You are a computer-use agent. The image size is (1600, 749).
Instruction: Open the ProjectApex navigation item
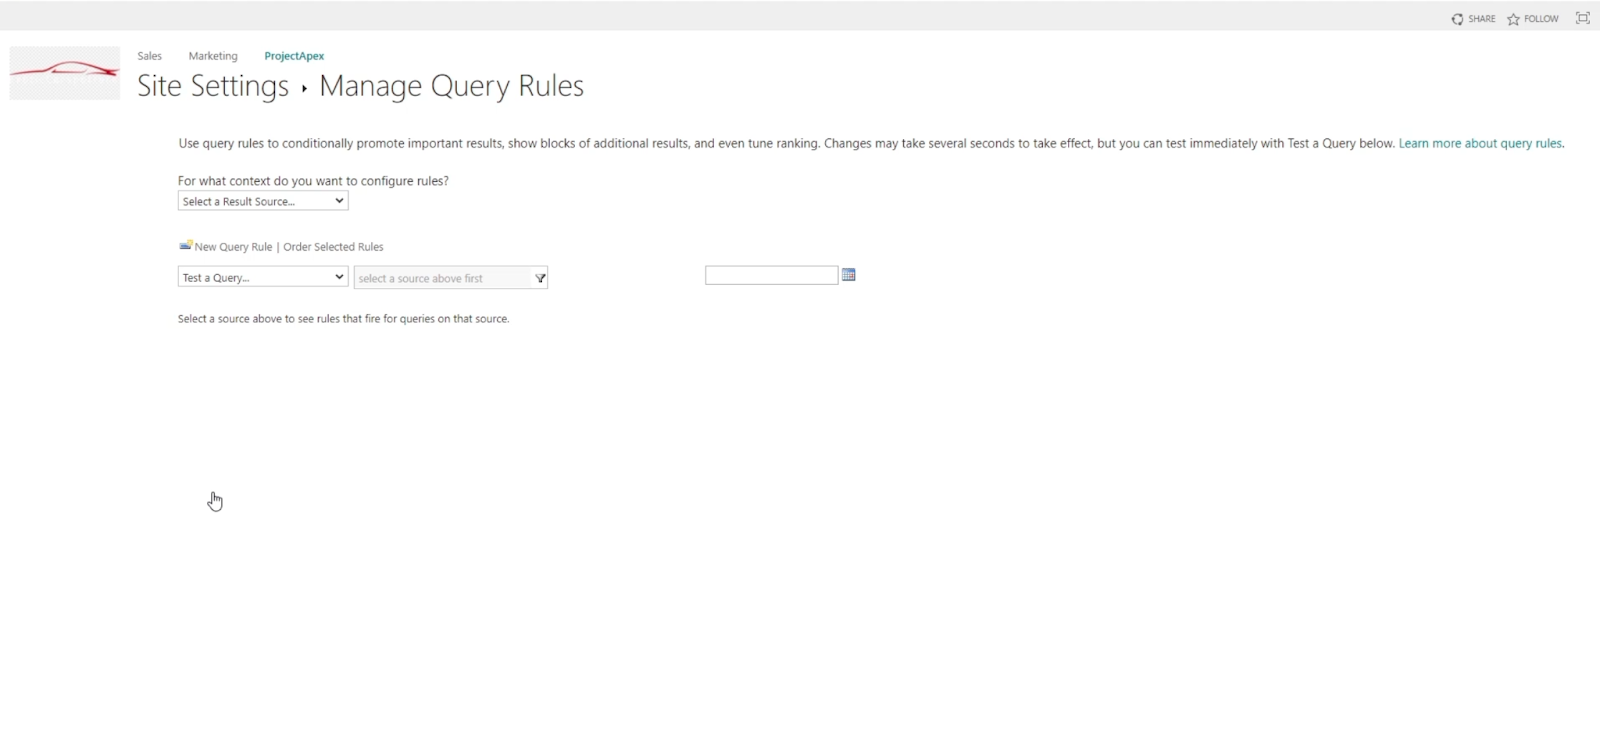tap(294, 56)
